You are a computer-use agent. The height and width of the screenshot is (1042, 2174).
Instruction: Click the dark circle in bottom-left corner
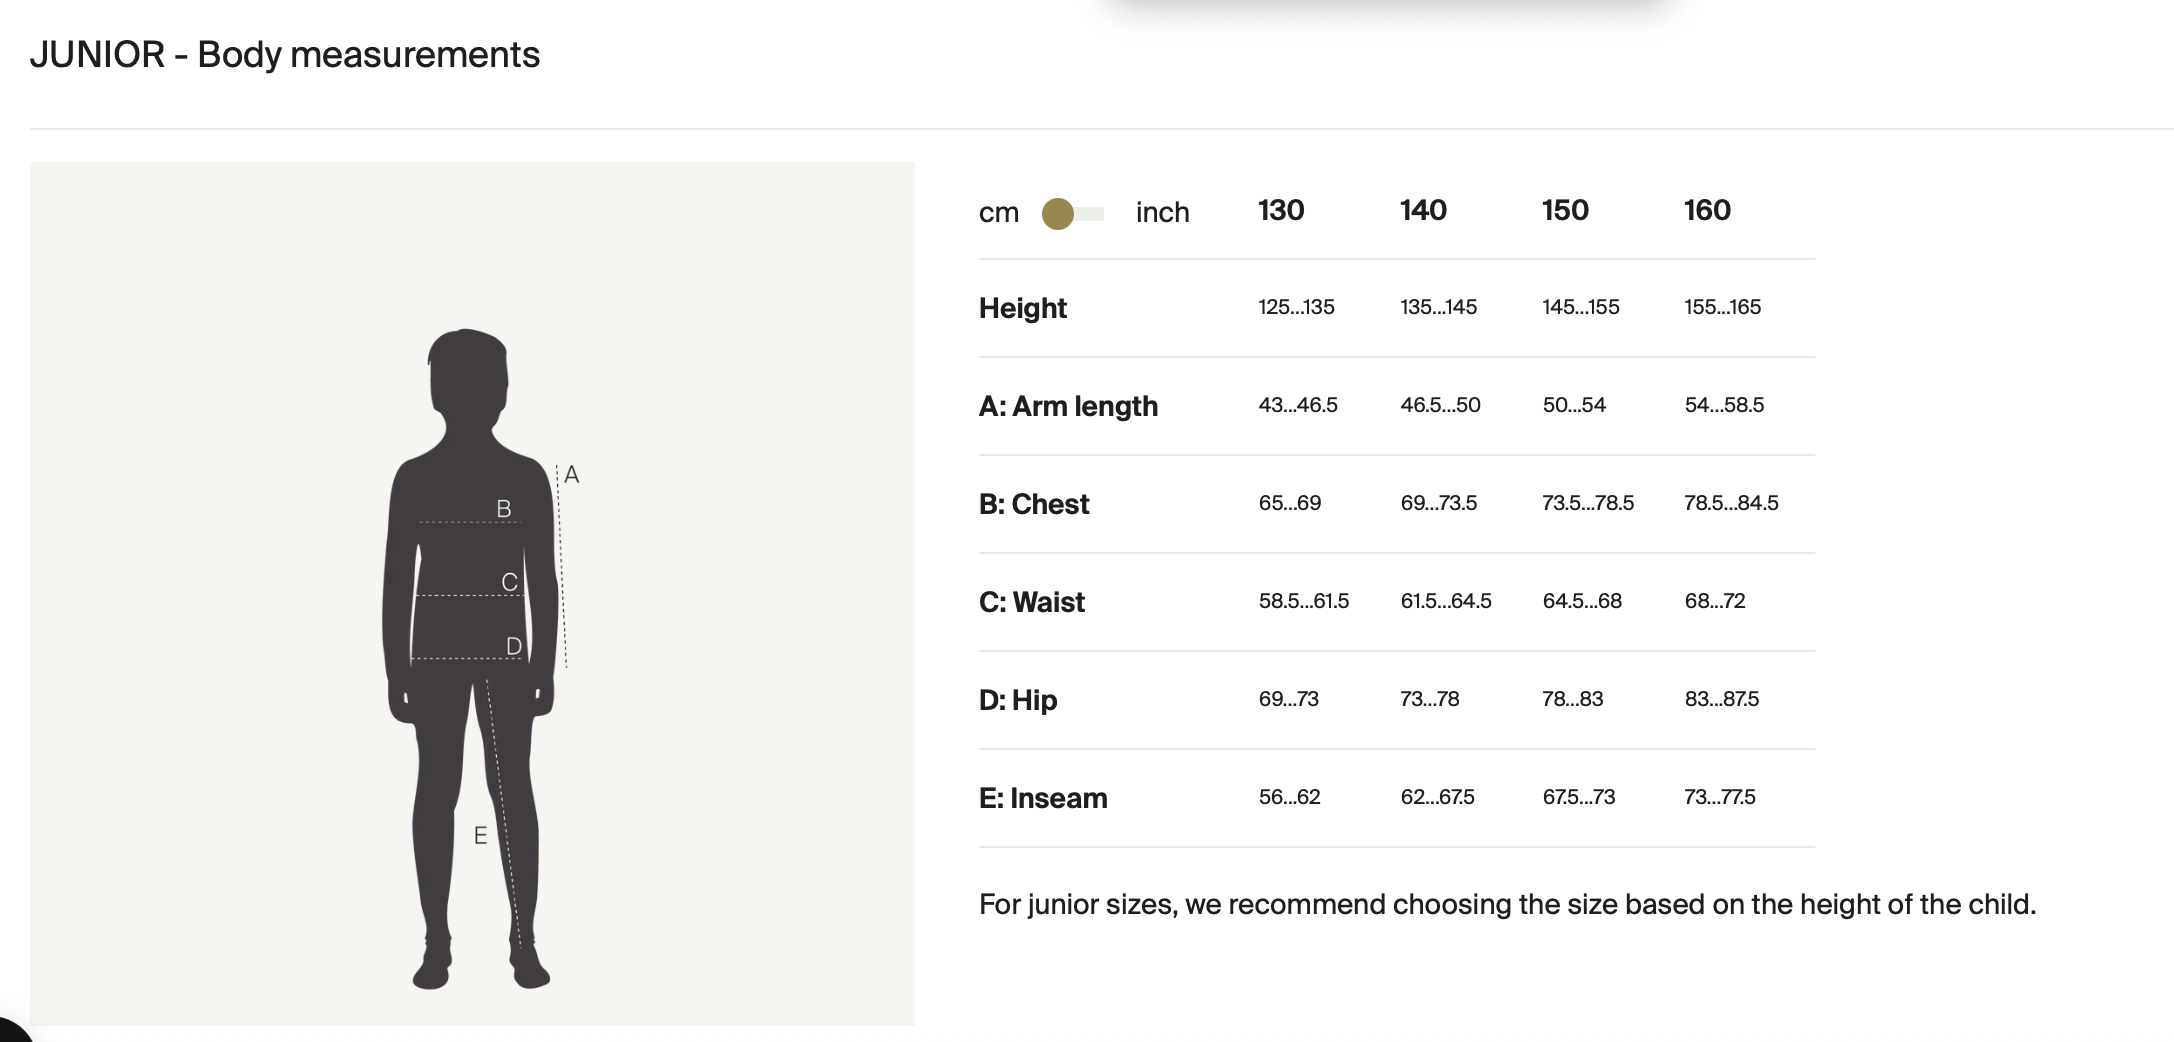10,1031
